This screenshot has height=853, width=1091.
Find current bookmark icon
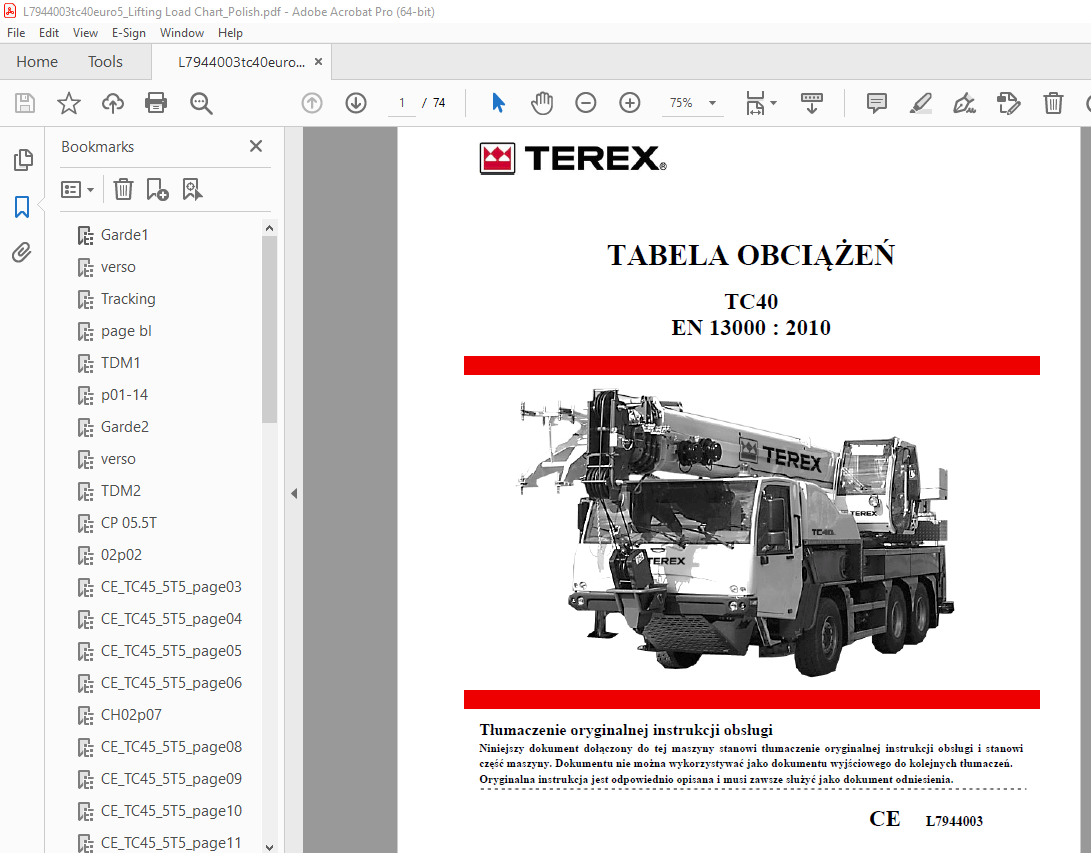192,189
